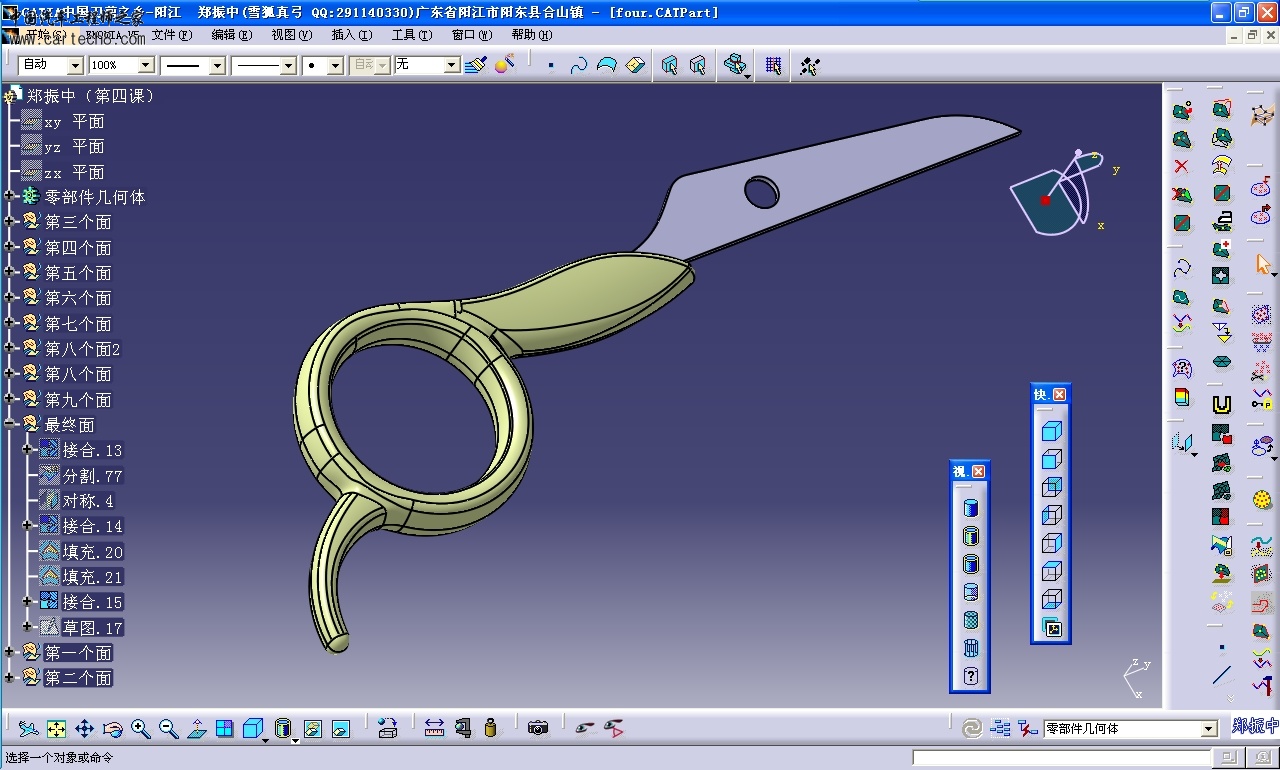Click the Fly Through icon in bottom toolbar
This screenshot has width=1280, height=770.
click(x=28, y=729)
